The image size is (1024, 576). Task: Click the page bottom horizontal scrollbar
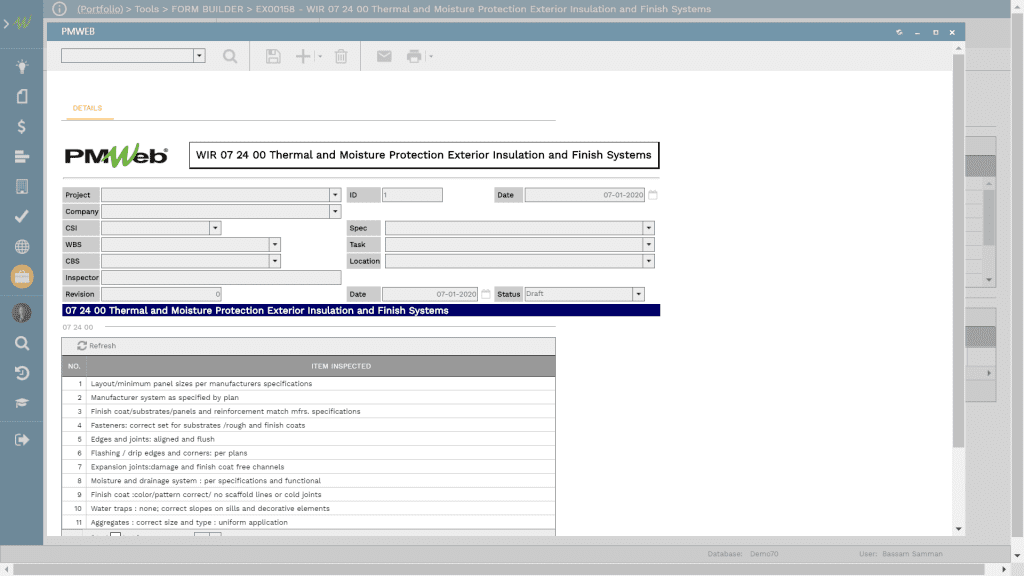coord(498,569)
